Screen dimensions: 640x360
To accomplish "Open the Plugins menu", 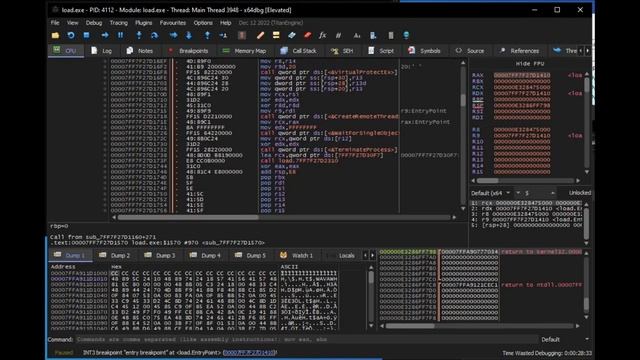I will tap(143, 23).
